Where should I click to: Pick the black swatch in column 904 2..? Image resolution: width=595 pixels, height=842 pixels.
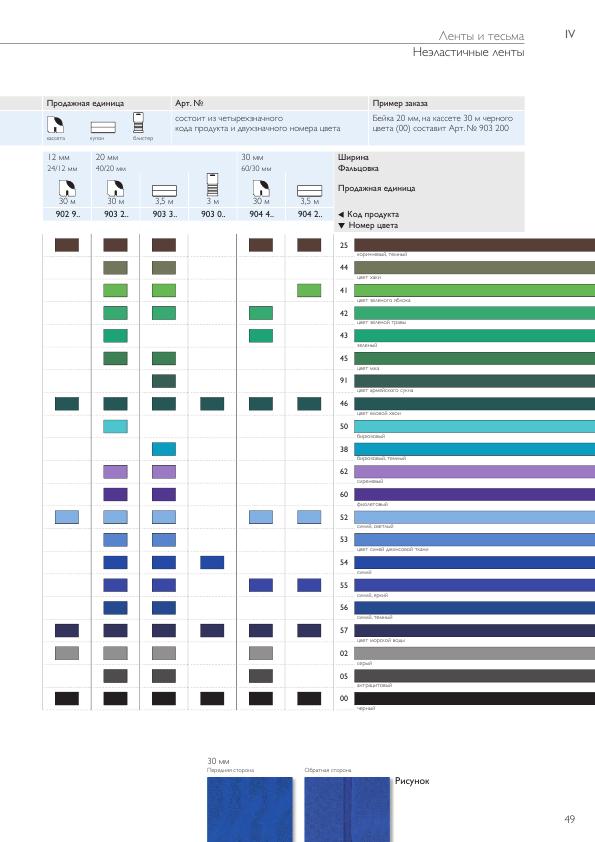(309, 698)
